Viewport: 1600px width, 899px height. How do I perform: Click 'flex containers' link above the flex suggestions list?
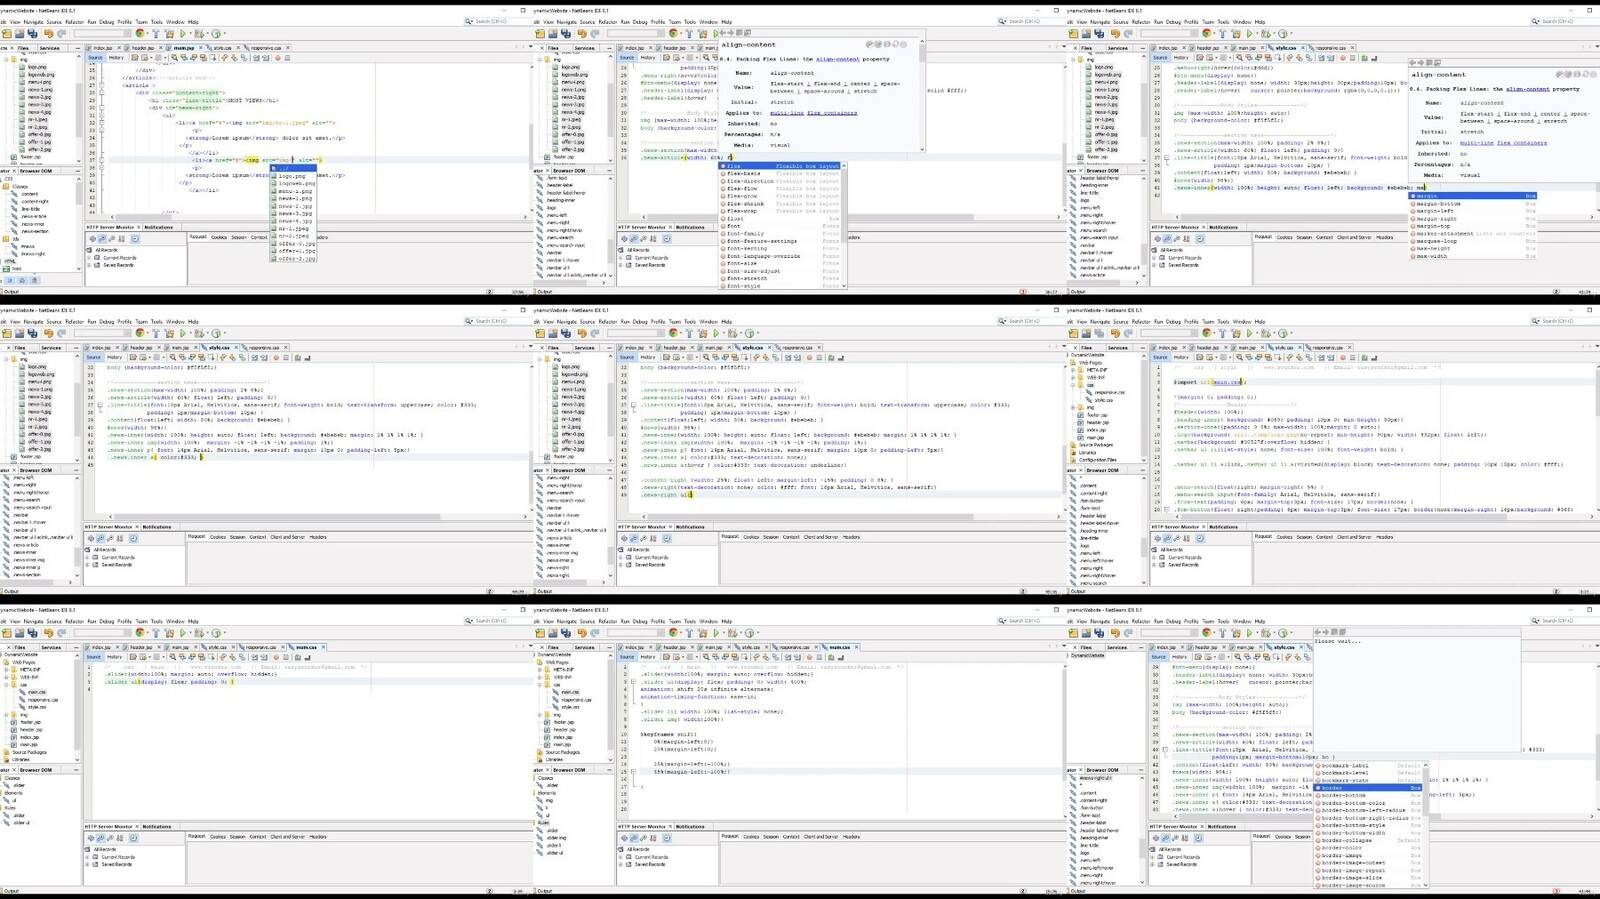tap(832, 113)
